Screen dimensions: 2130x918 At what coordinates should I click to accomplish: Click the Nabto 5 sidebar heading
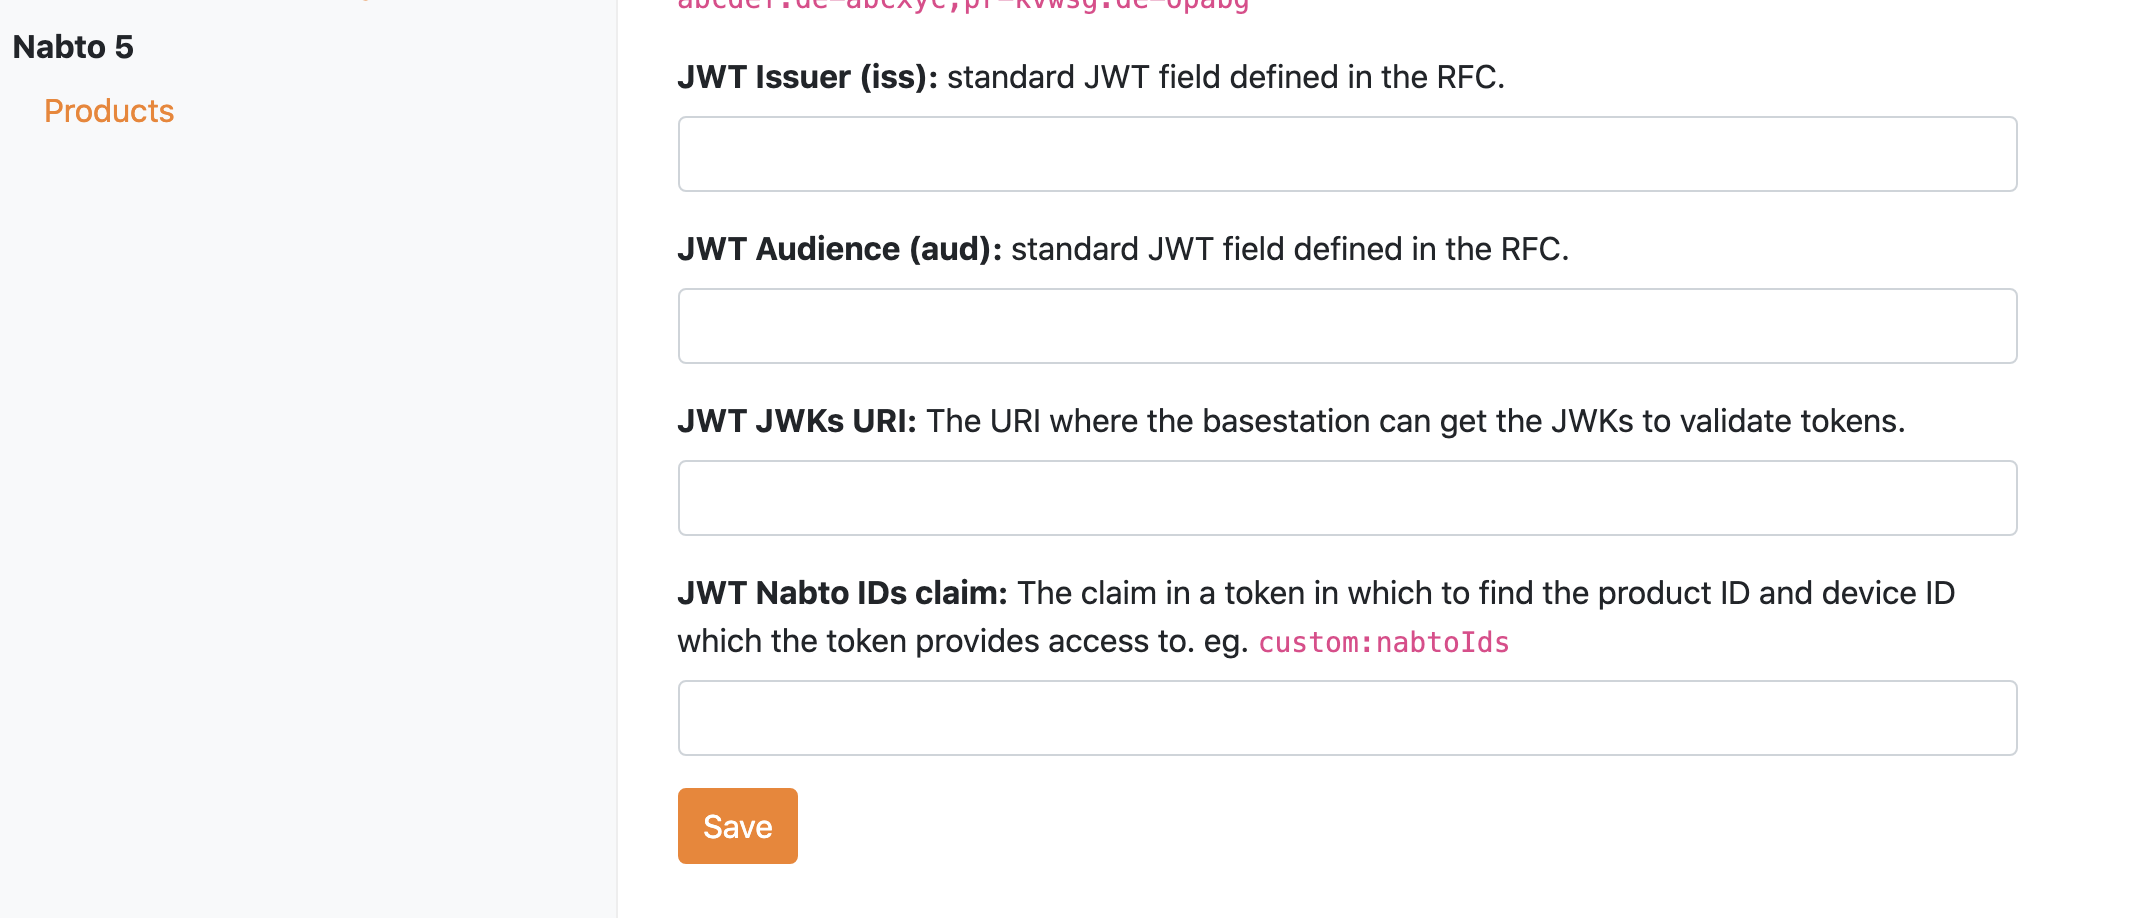[73, 47]
